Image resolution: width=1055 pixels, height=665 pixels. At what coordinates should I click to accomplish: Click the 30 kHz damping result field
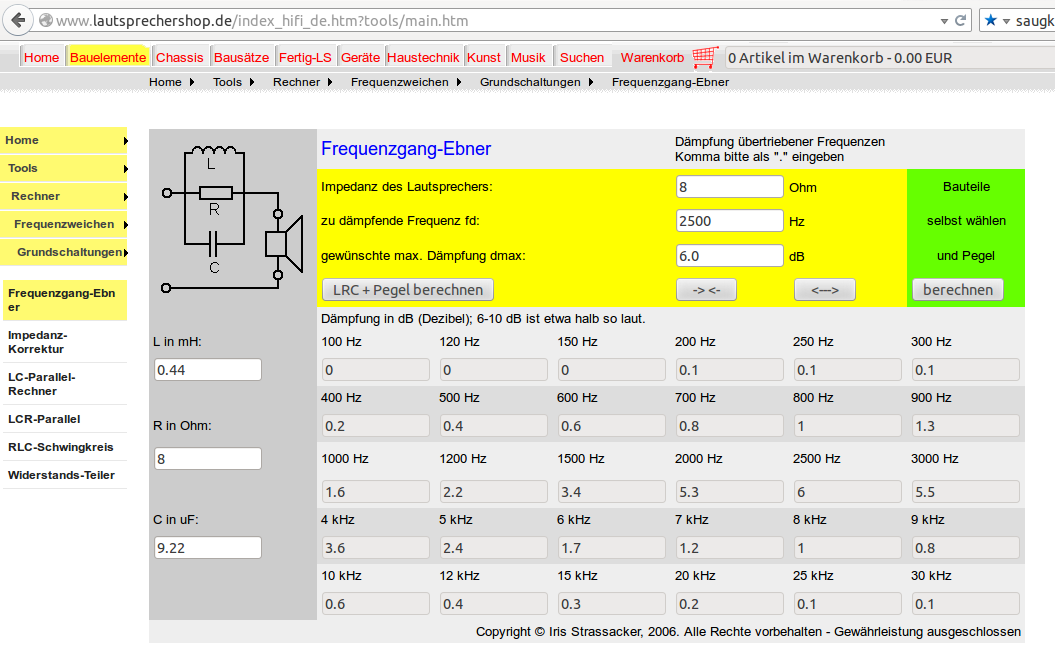point(966,604)
